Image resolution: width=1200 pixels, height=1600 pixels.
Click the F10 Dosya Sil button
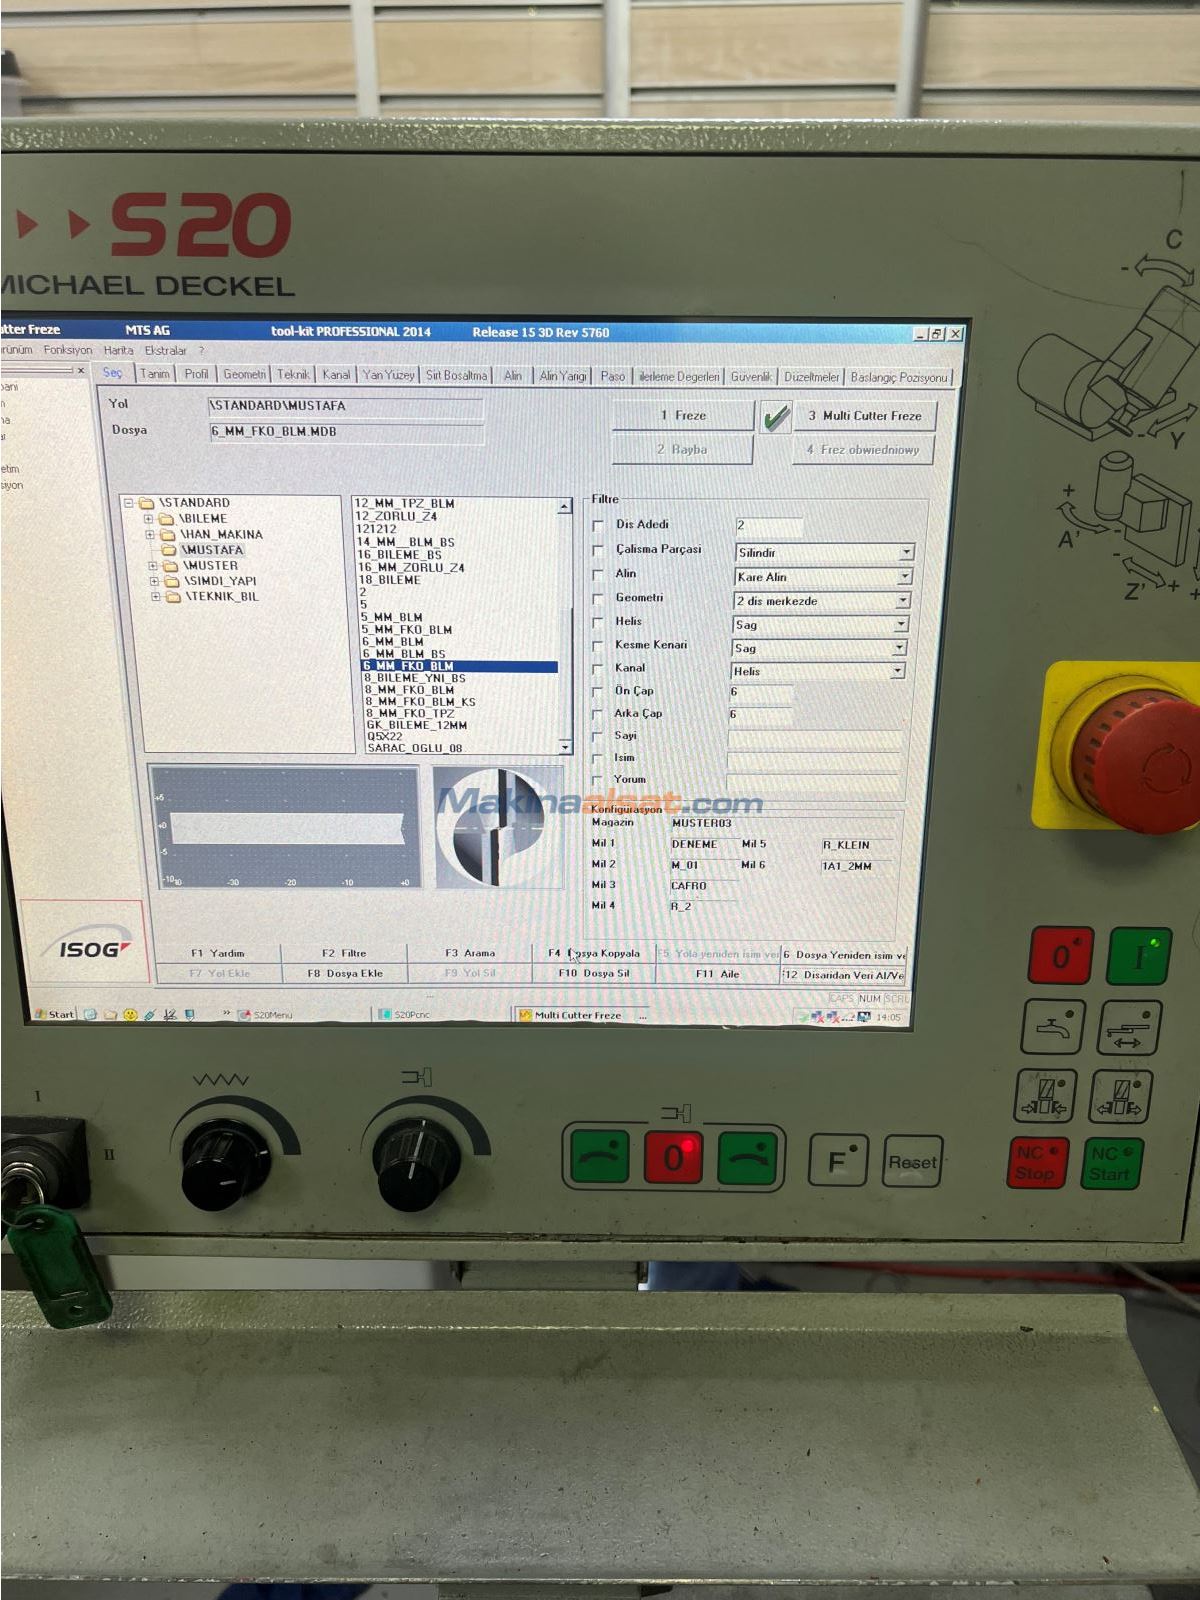point(594,973)
